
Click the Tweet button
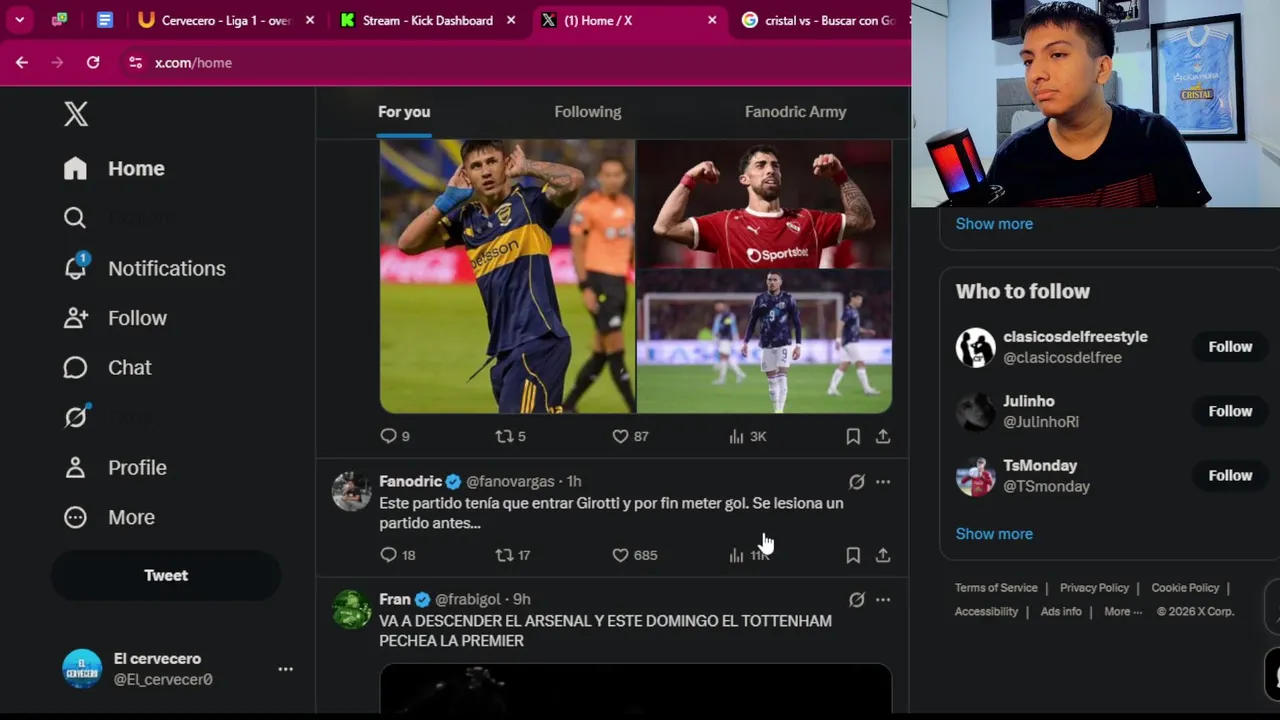coord(166,575)
